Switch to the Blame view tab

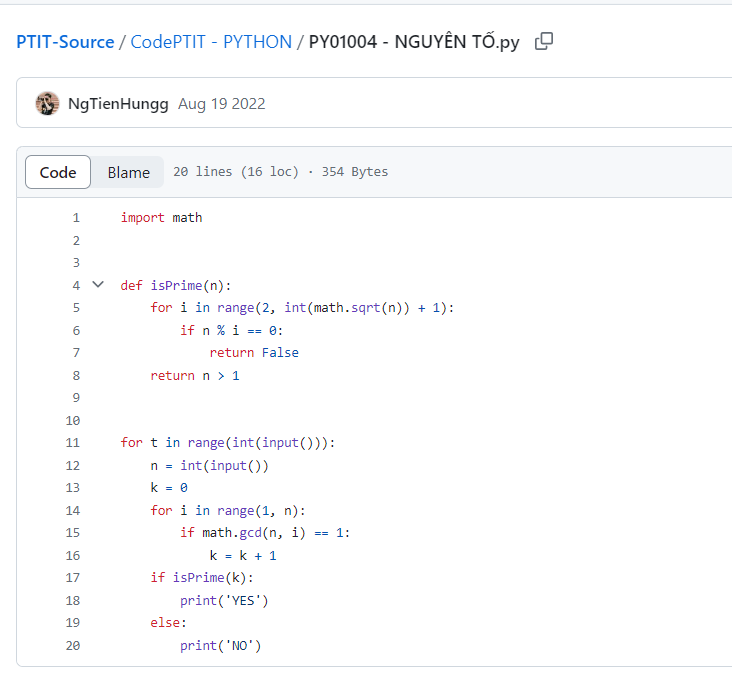128,172
